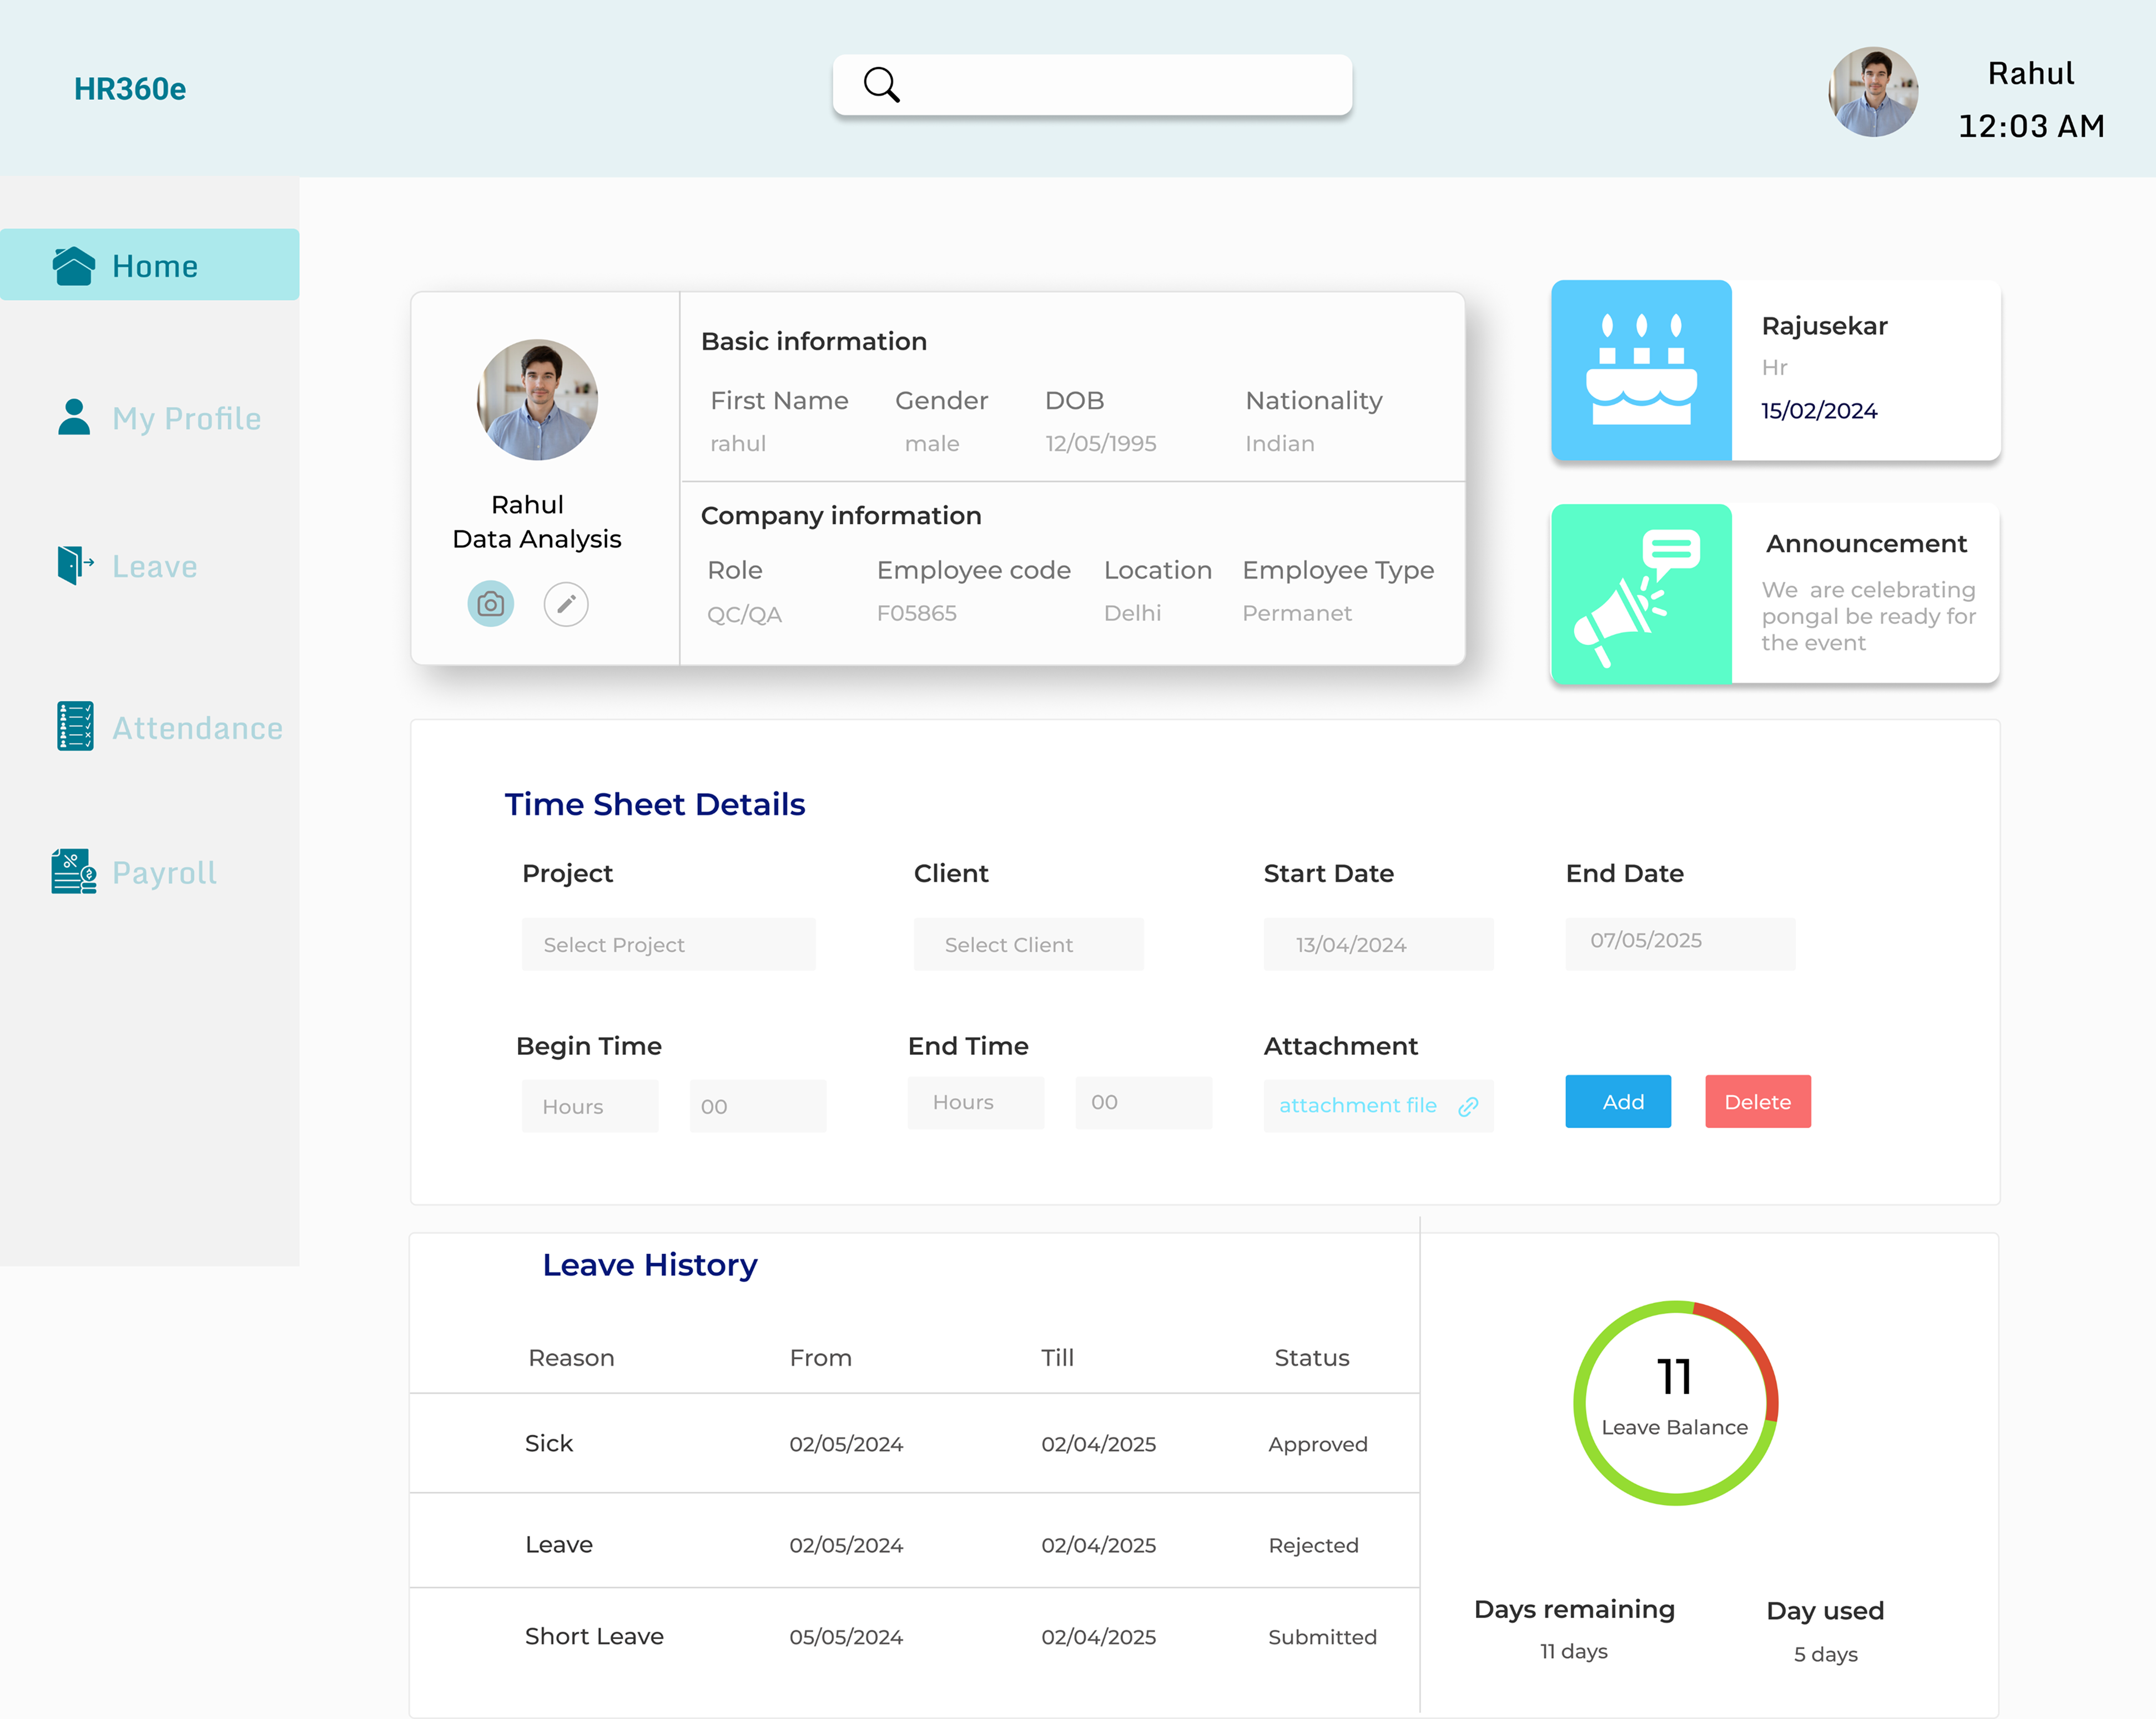Click the link icon next to attachment file
The image size is (2156, 1719).
click(x=1468, y=1107)
